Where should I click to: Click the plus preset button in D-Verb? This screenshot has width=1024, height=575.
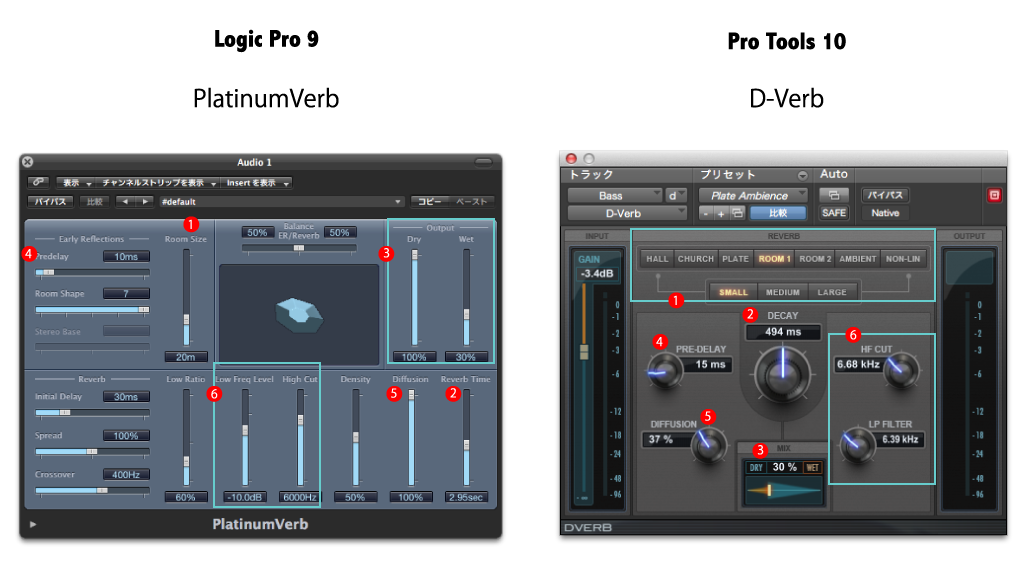(x=720, y=213)
